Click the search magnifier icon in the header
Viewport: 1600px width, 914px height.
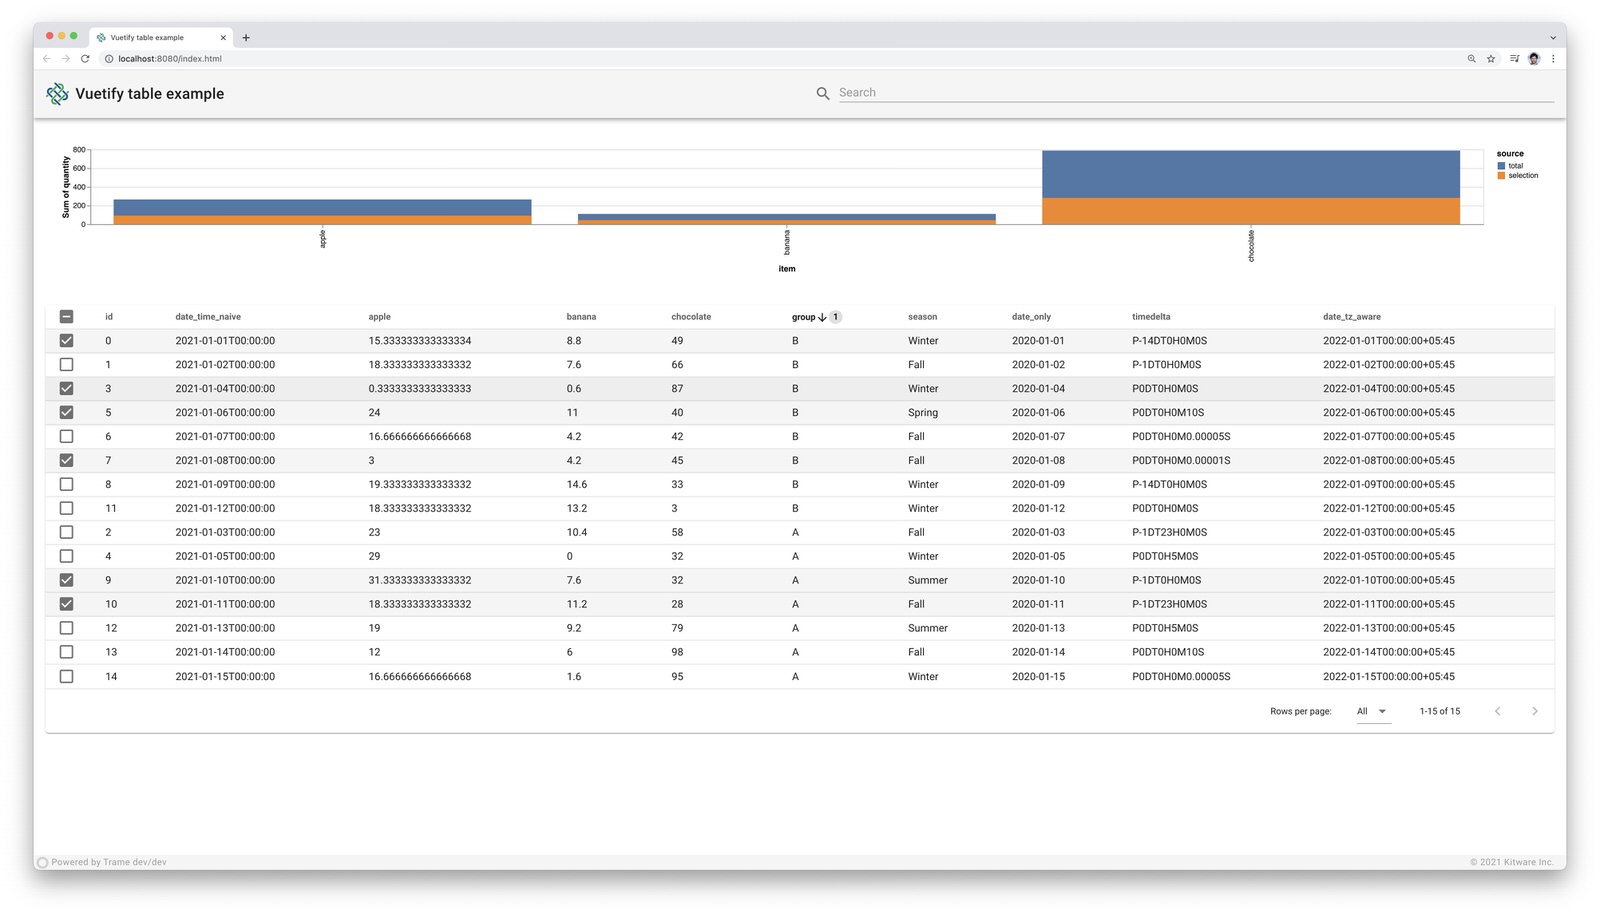coord(823,93)
